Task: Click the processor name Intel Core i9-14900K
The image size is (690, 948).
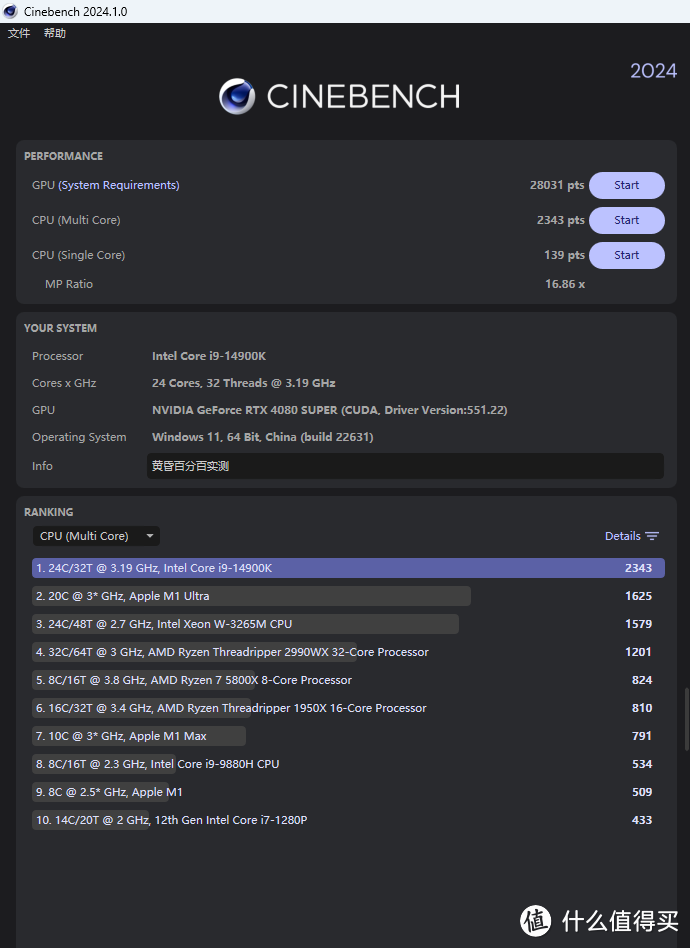Action: pyautogui.click(x=209, y=356)
